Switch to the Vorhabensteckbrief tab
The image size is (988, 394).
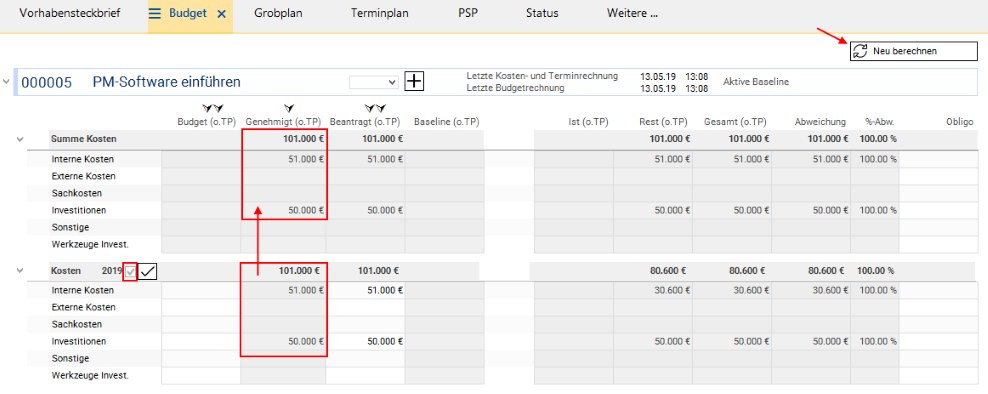click(x=69, y=13)
